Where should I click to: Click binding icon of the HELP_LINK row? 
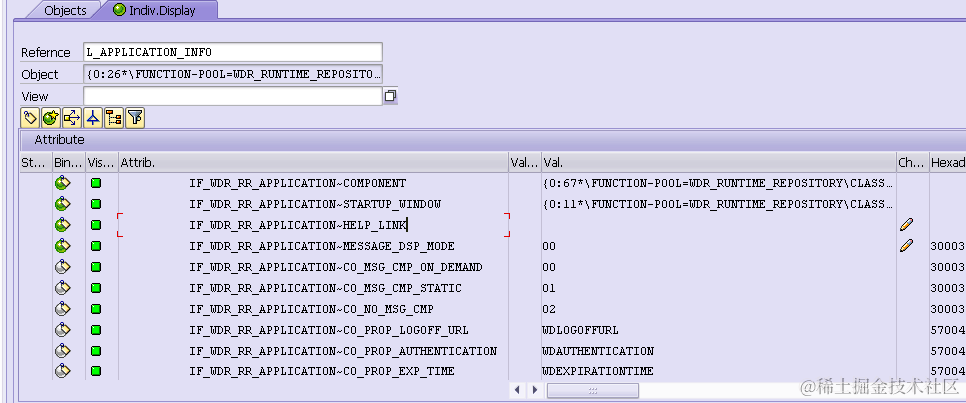[62, 225]
